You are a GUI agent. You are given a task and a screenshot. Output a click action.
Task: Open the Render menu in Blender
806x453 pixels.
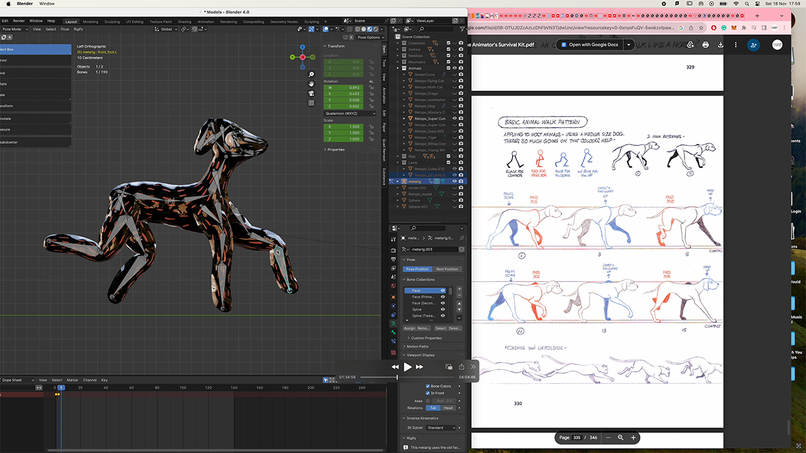pos(18,20)
